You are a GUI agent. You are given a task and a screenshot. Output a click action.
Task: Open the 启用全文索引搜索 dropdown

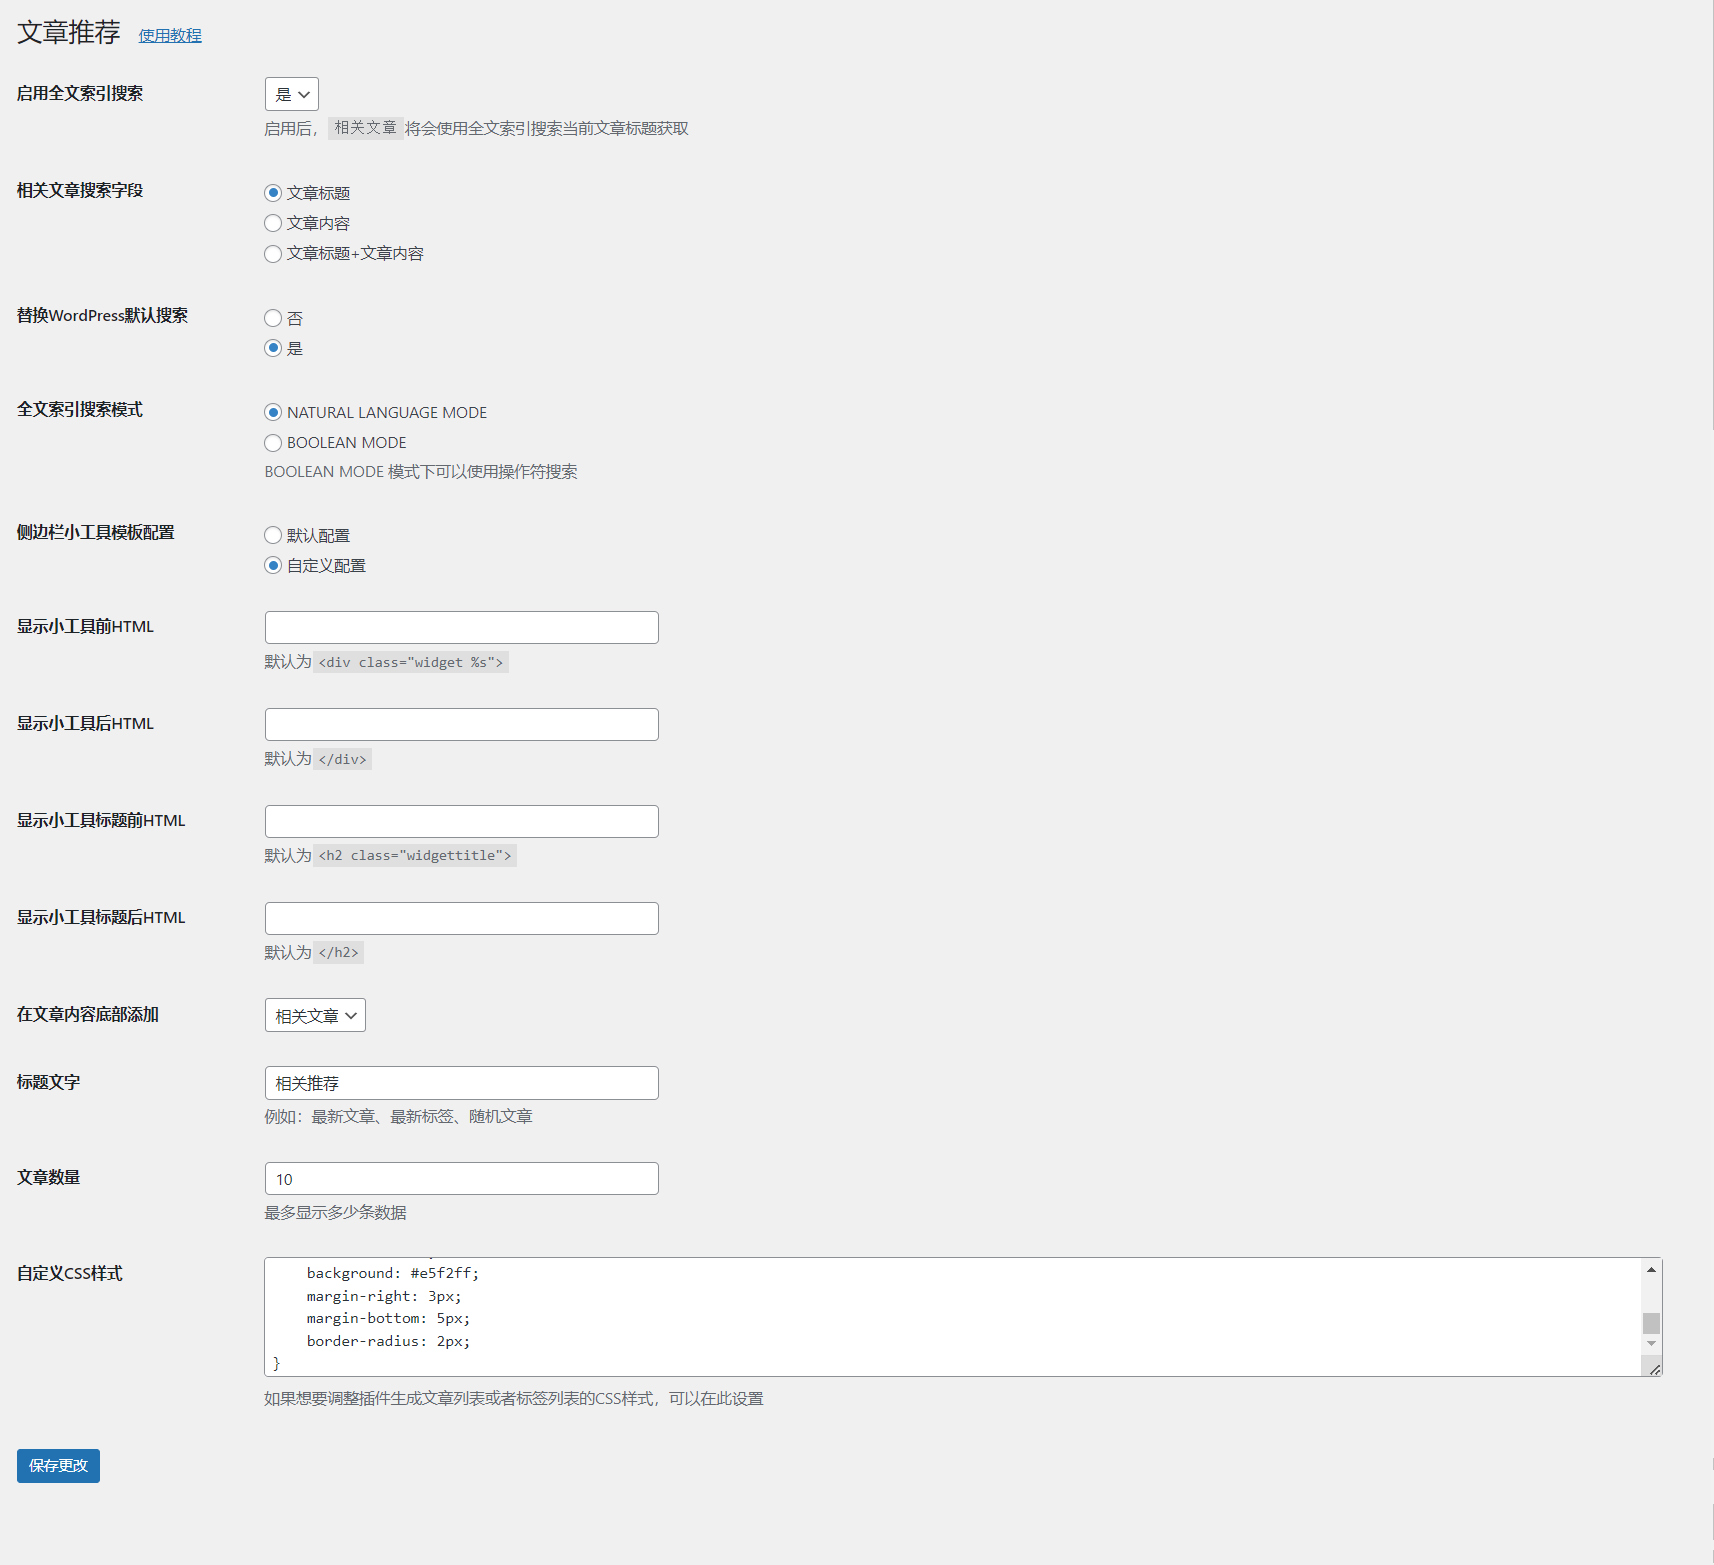(x=292, y=94)
